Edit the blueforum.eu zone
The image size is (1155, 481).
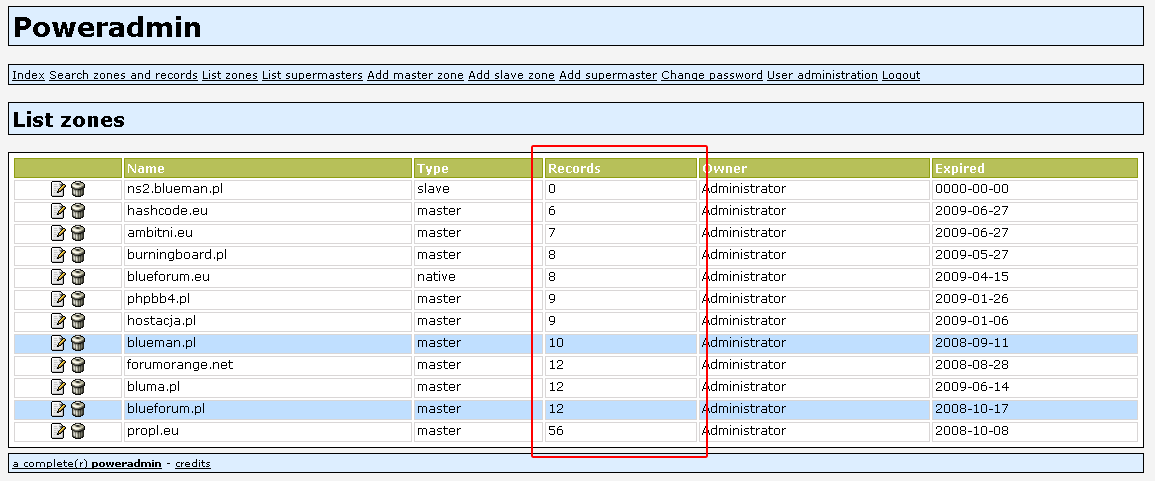click(x=58, y=277)
